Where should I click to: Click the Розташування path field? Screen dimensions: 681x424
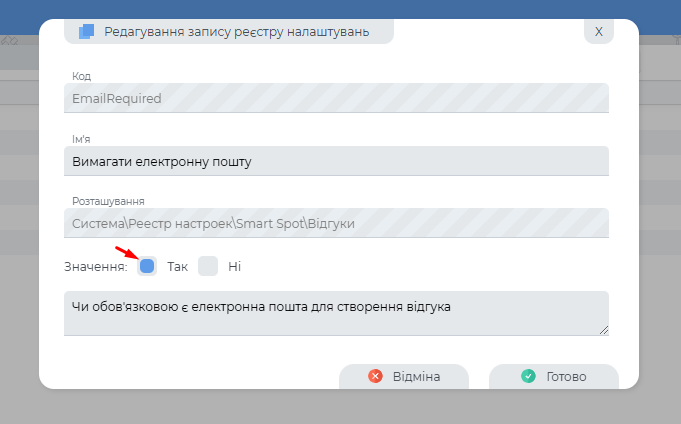(x=336, y=223)
